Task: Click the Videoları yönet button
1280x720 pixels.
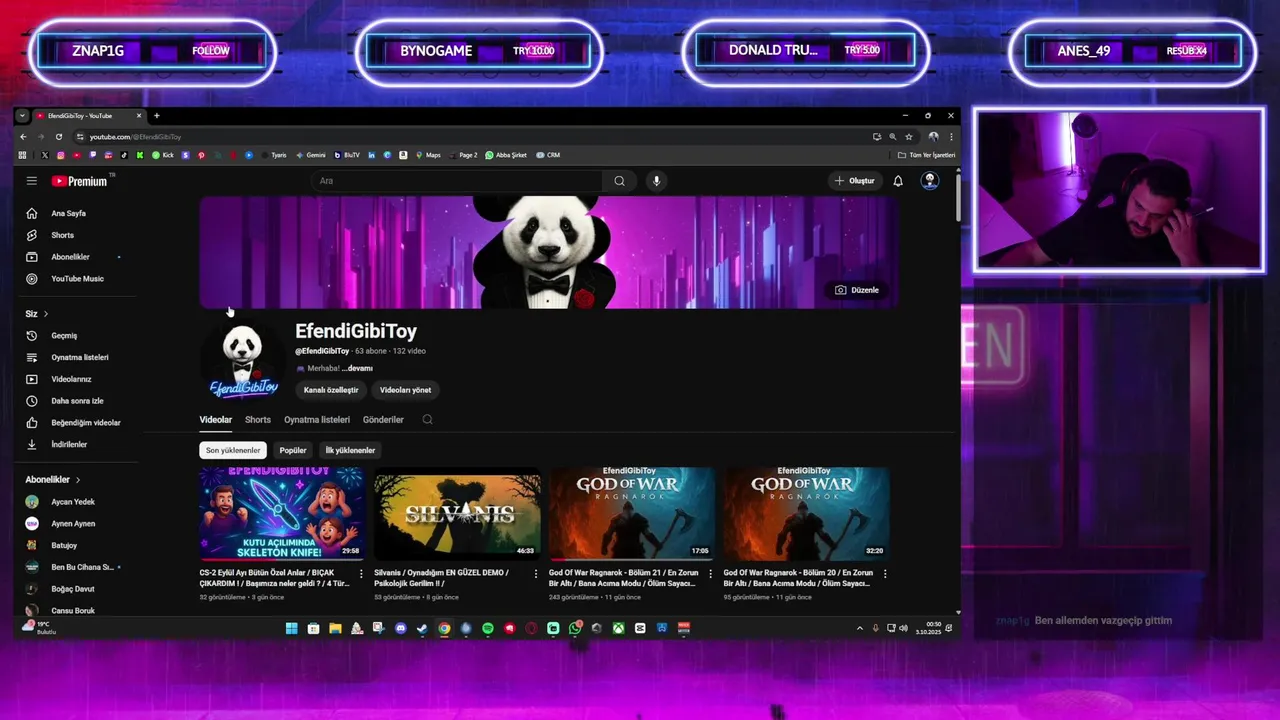Action: click(x=405, y=390)
